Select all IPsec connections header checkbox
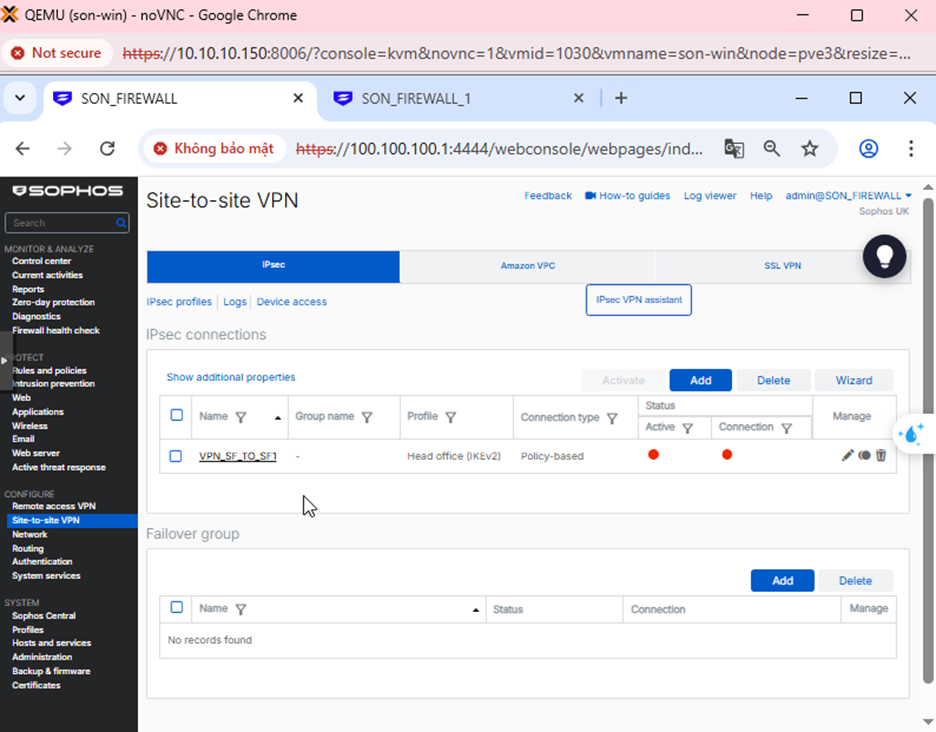This screenshot has height=732, width=936. (x=177, y=415)
